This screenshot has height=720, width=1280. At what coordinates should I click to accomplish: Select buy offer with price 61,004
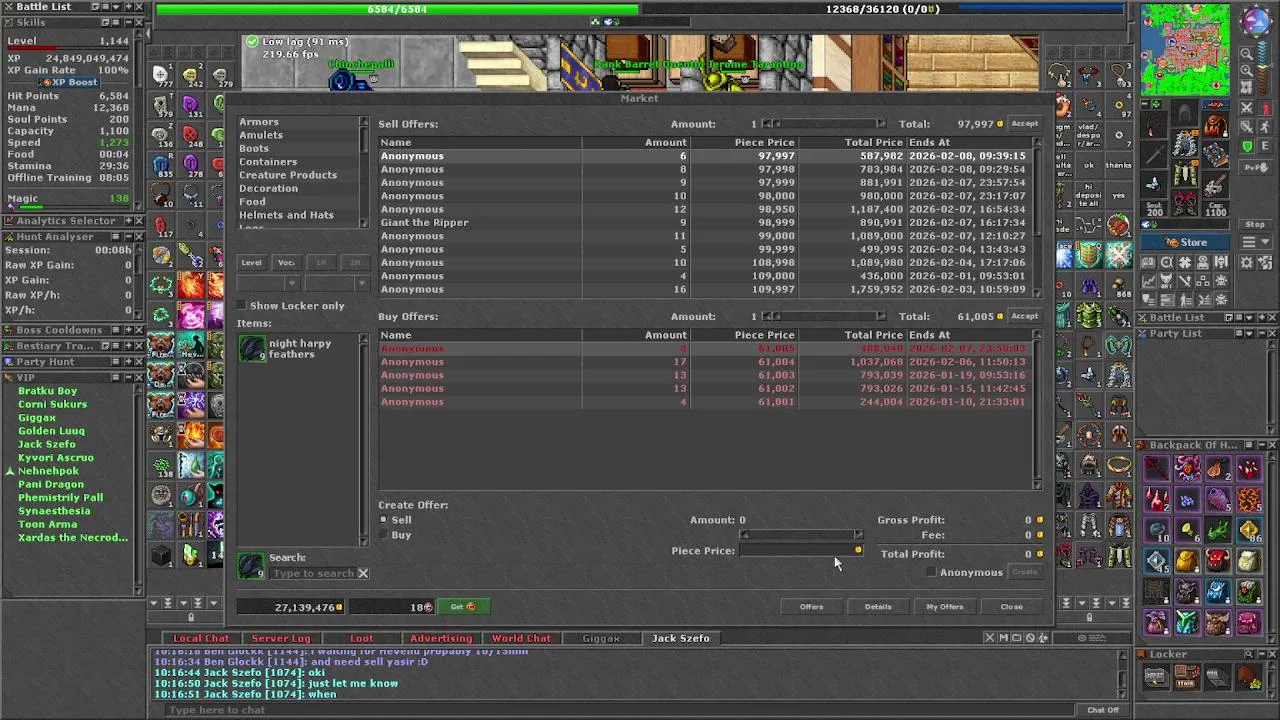click(x=707, y=362)
